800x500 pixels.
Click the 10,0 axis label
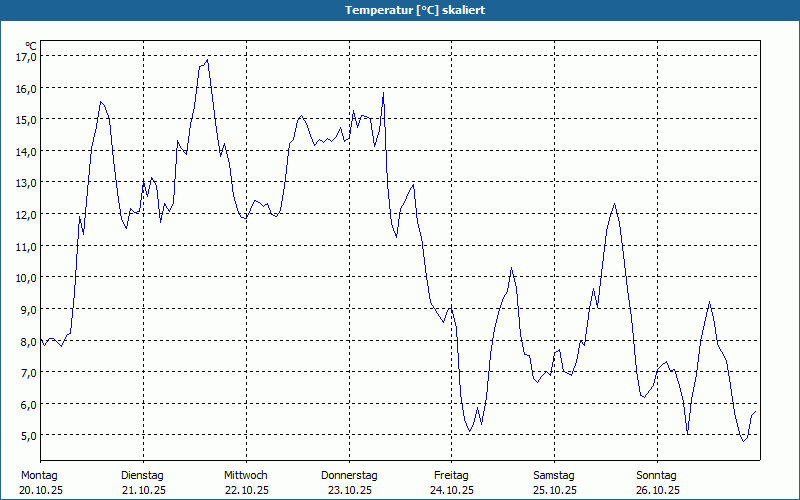point(27,278)
